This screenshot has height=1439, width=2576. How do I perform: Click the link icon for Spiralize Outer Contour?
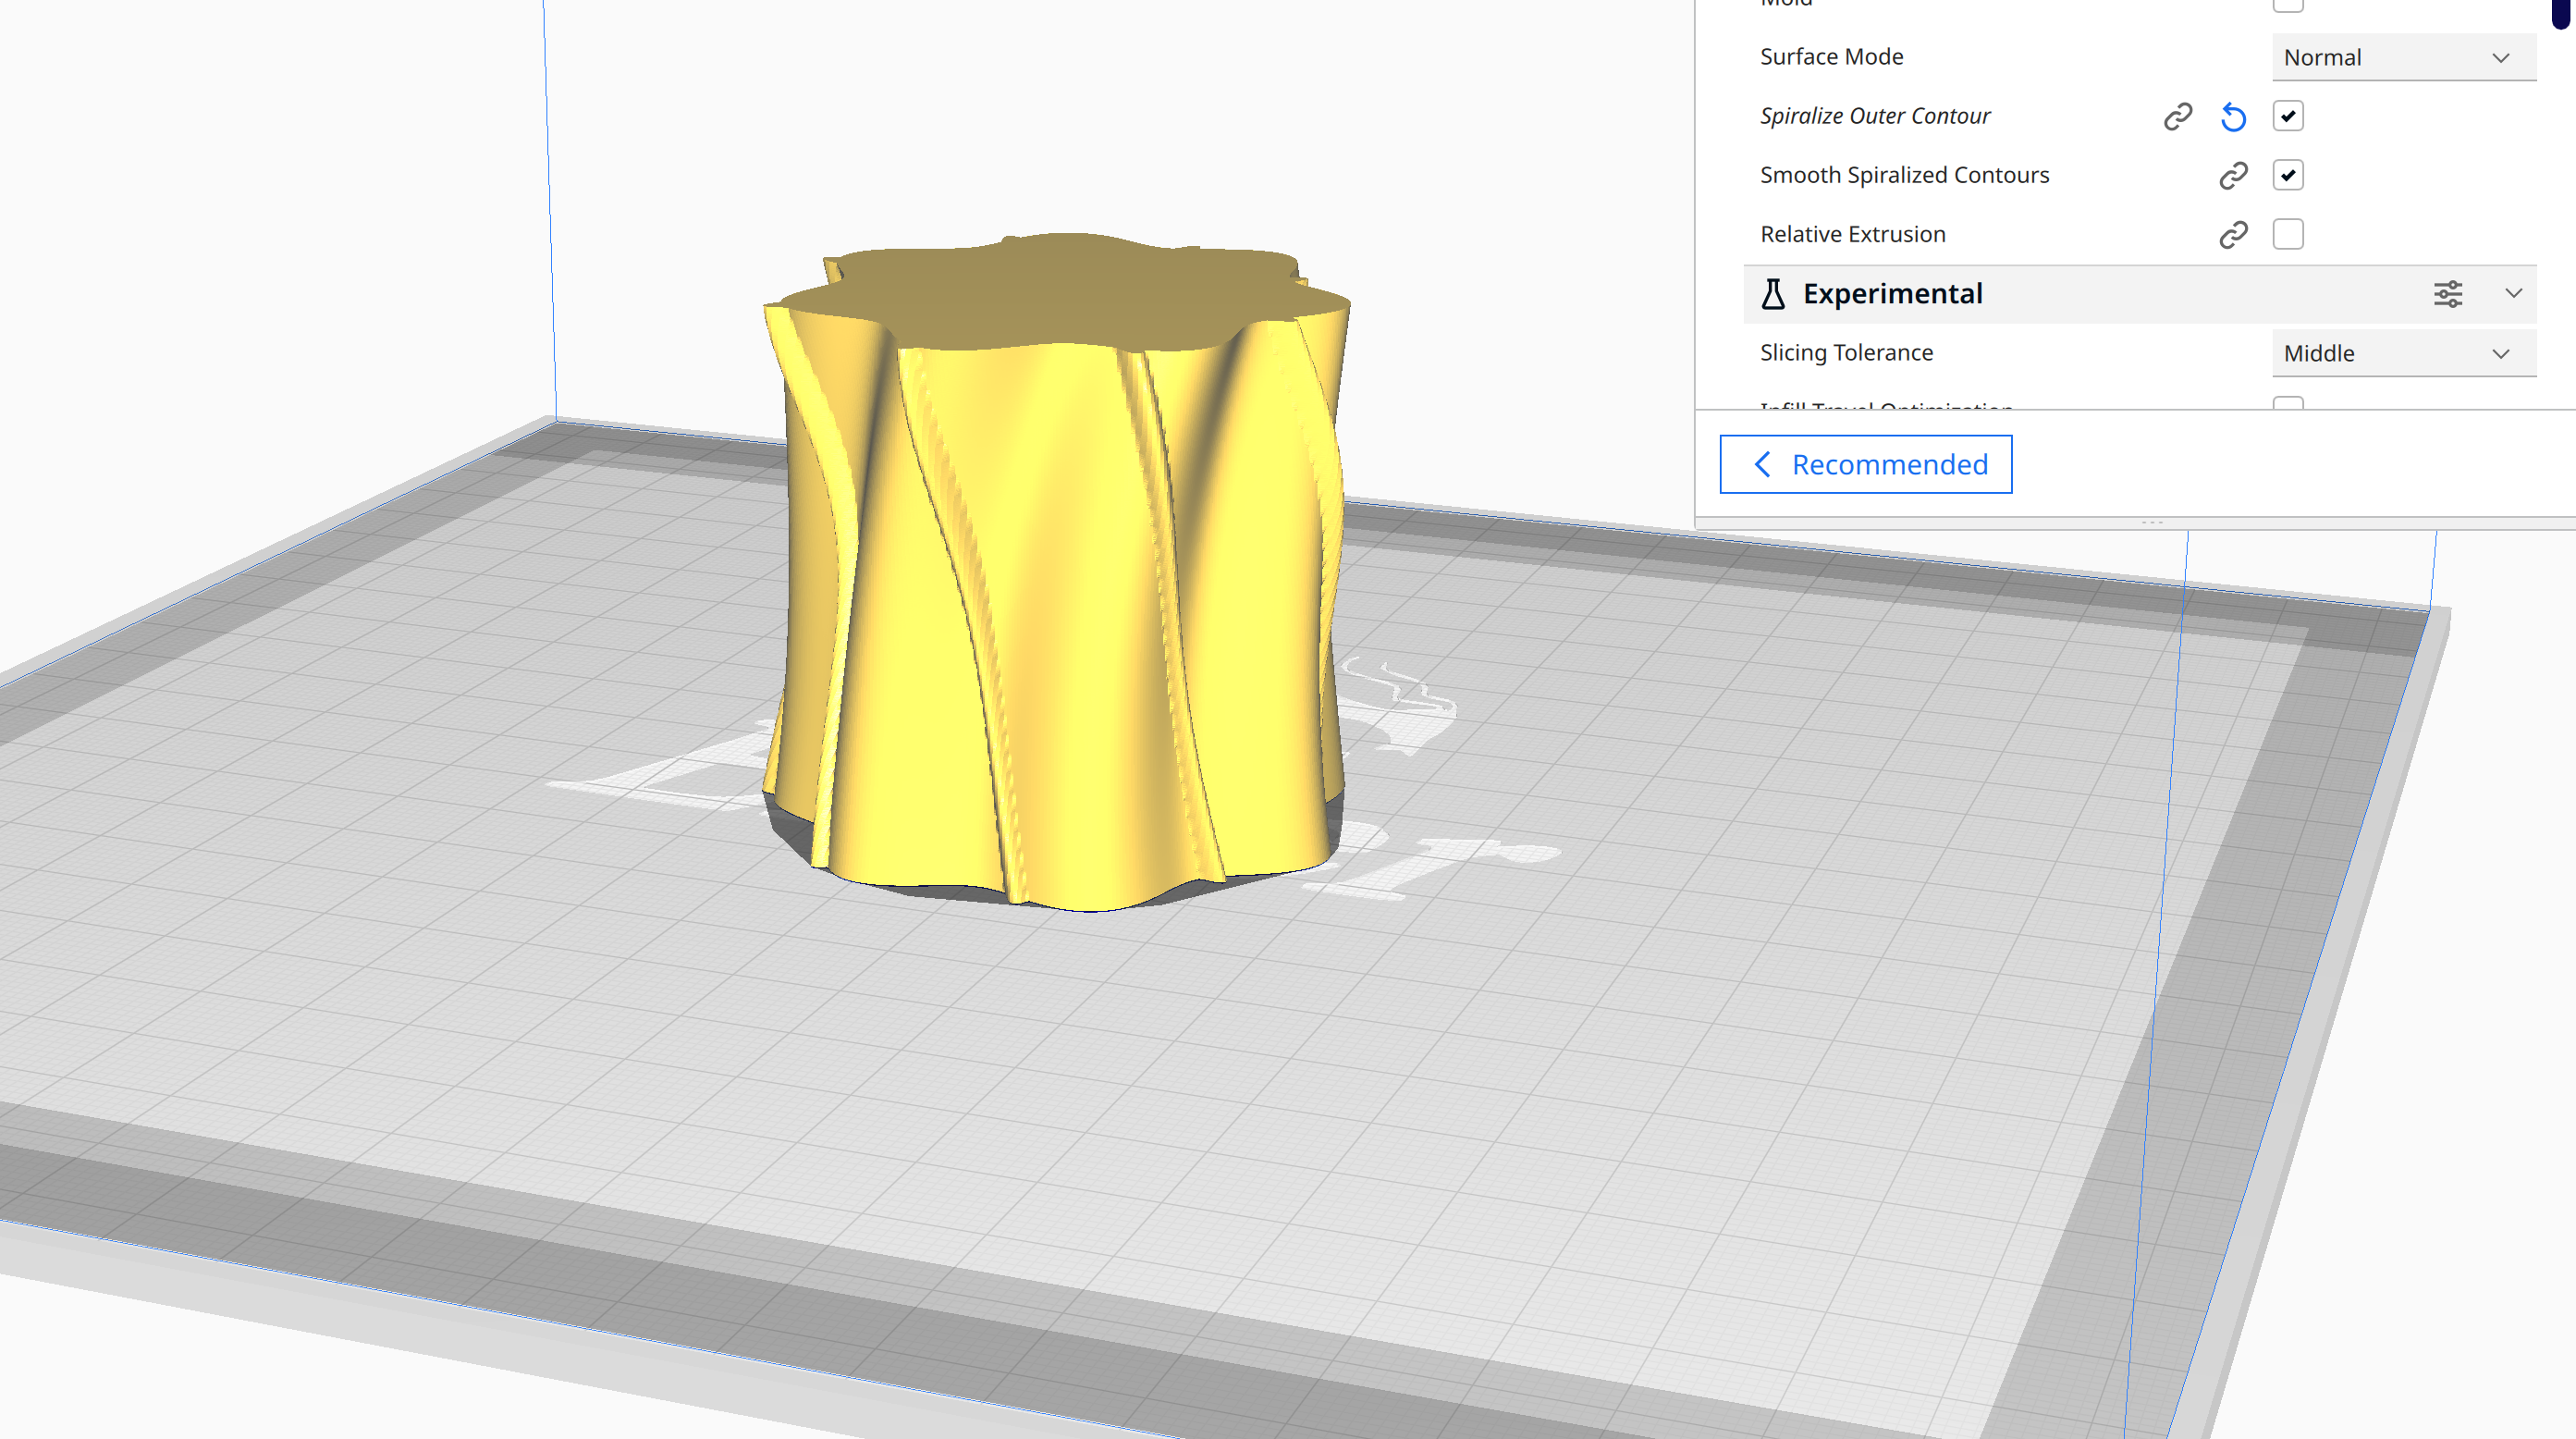coord(2178,117)
